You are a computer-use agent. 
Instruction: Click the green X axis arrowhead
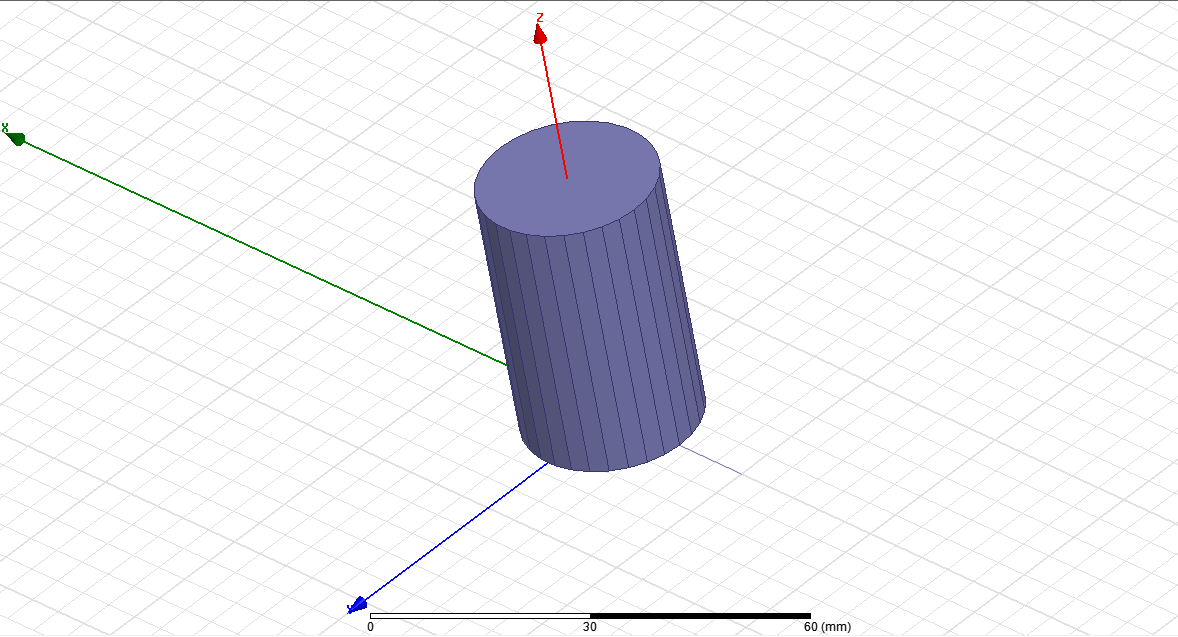16,137
